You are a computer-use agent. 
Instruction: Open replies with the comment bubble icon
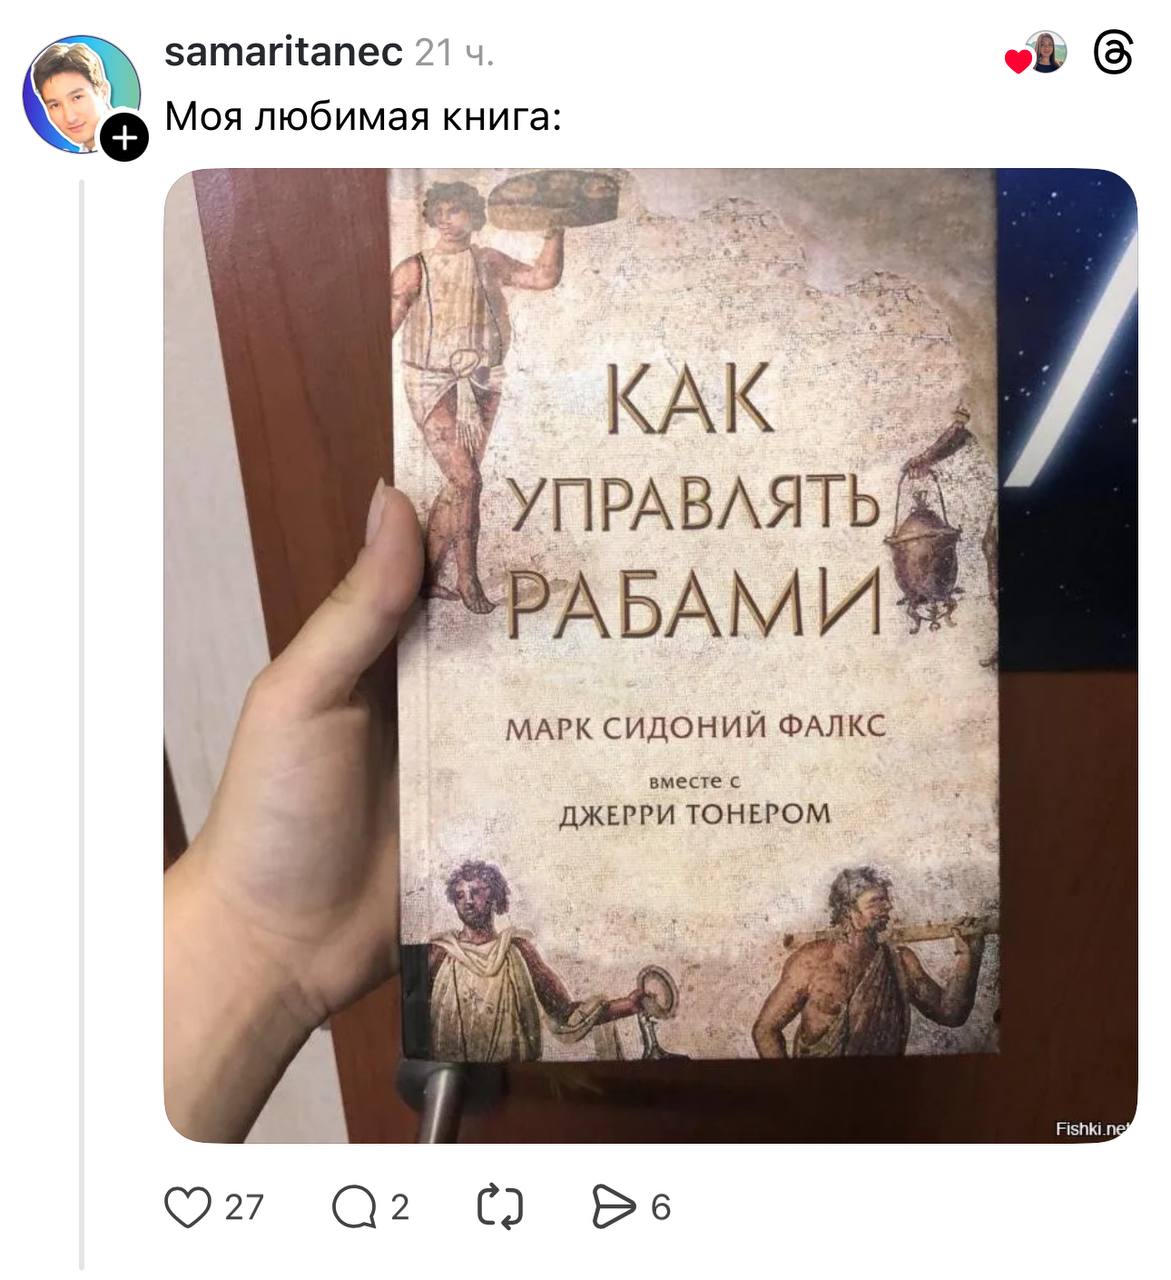[x=354, y=1207]
